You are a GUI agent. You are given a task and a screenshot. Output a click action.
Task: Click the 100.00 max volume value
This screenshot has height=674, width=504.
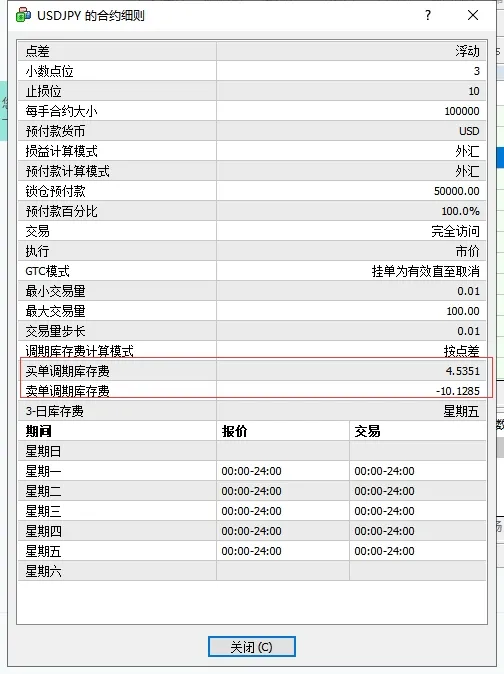(463, 311)
